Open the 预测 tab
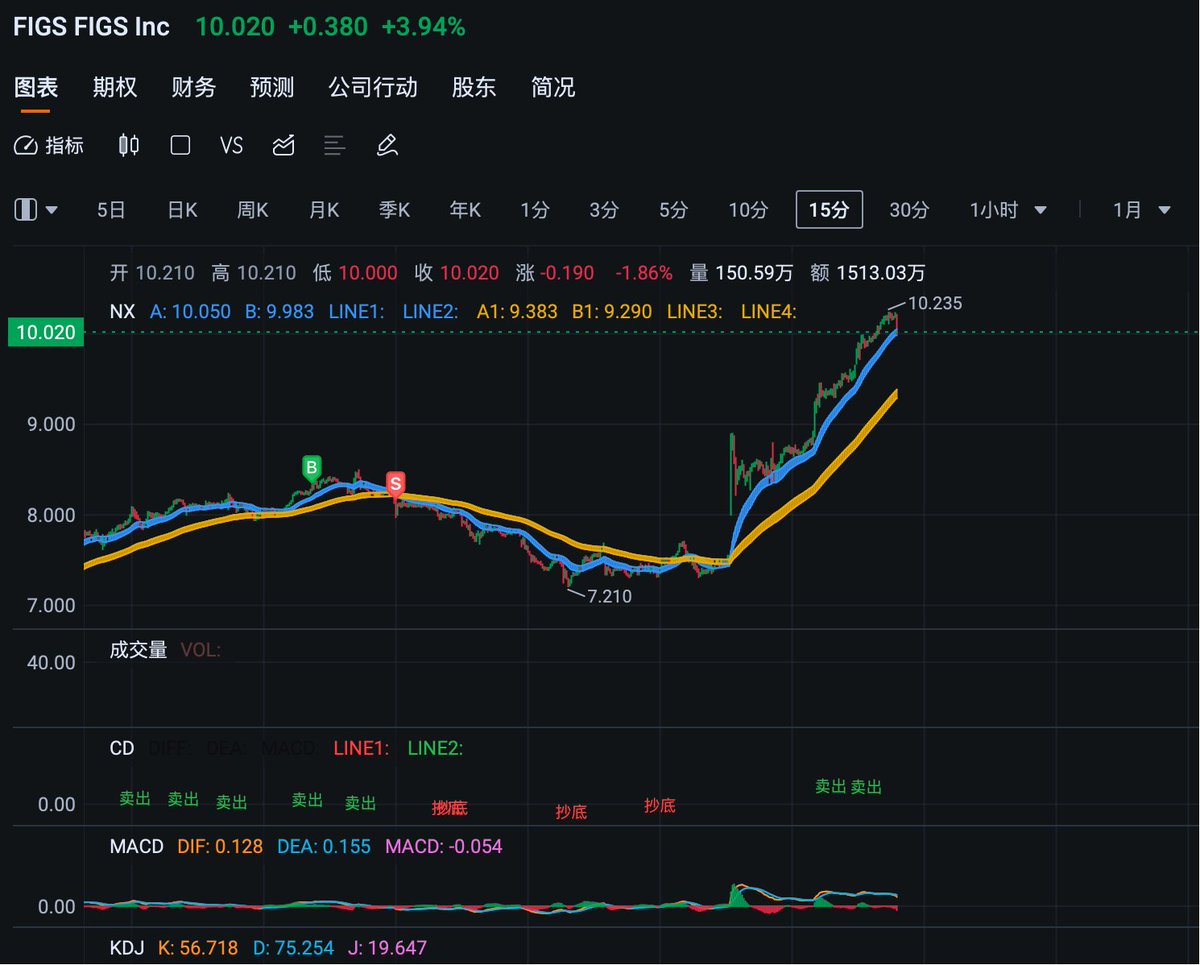 (272, 87)
